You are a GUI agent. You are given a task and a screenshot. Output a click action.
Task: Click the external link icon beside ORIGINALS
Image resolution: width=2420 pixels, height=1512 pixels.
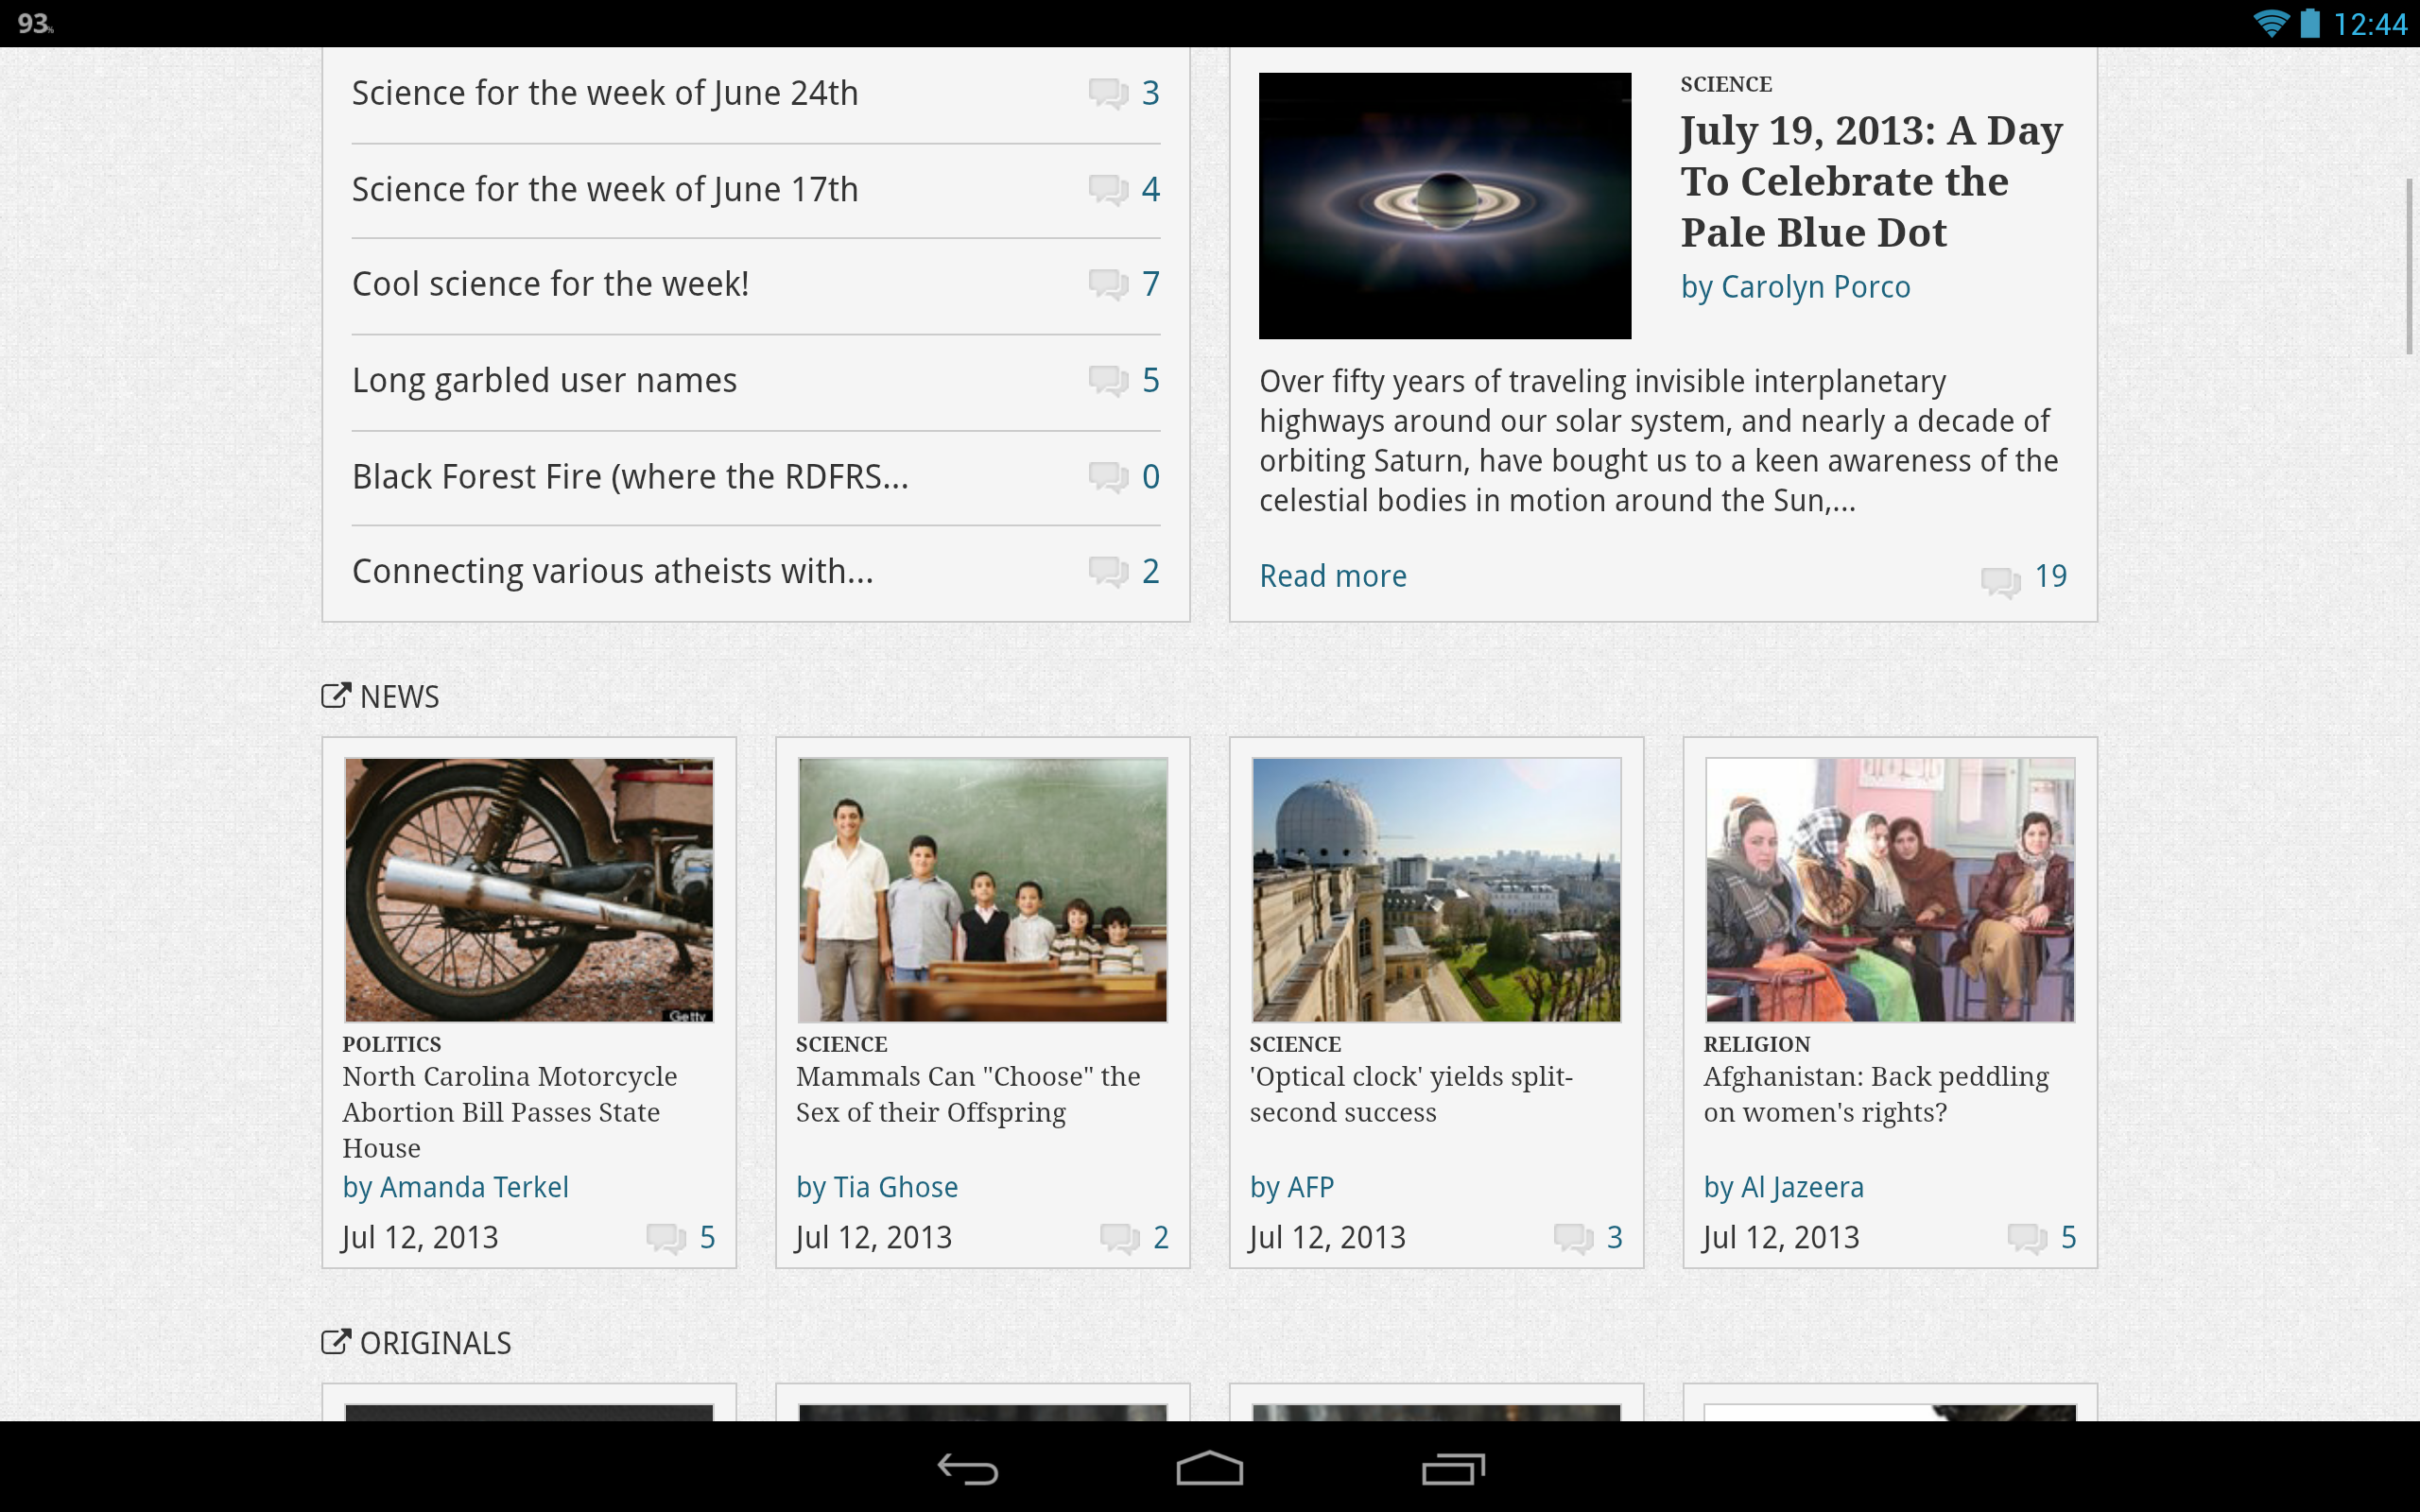point(336,1342)
